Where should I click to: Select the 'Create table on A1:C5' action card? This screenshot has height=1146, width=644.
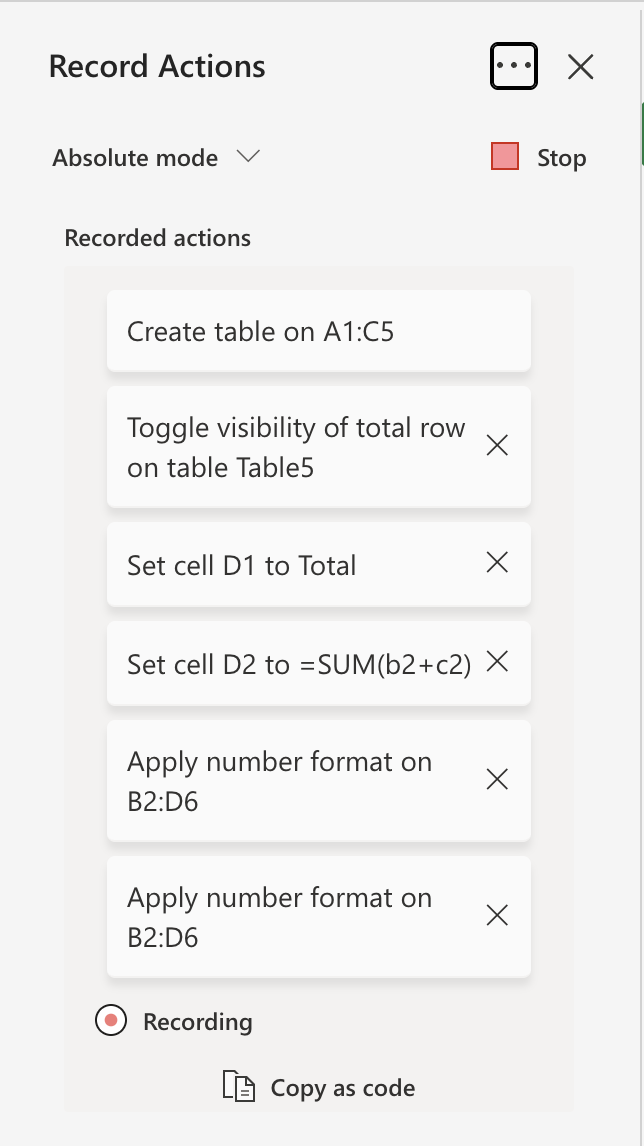[318, 331]
